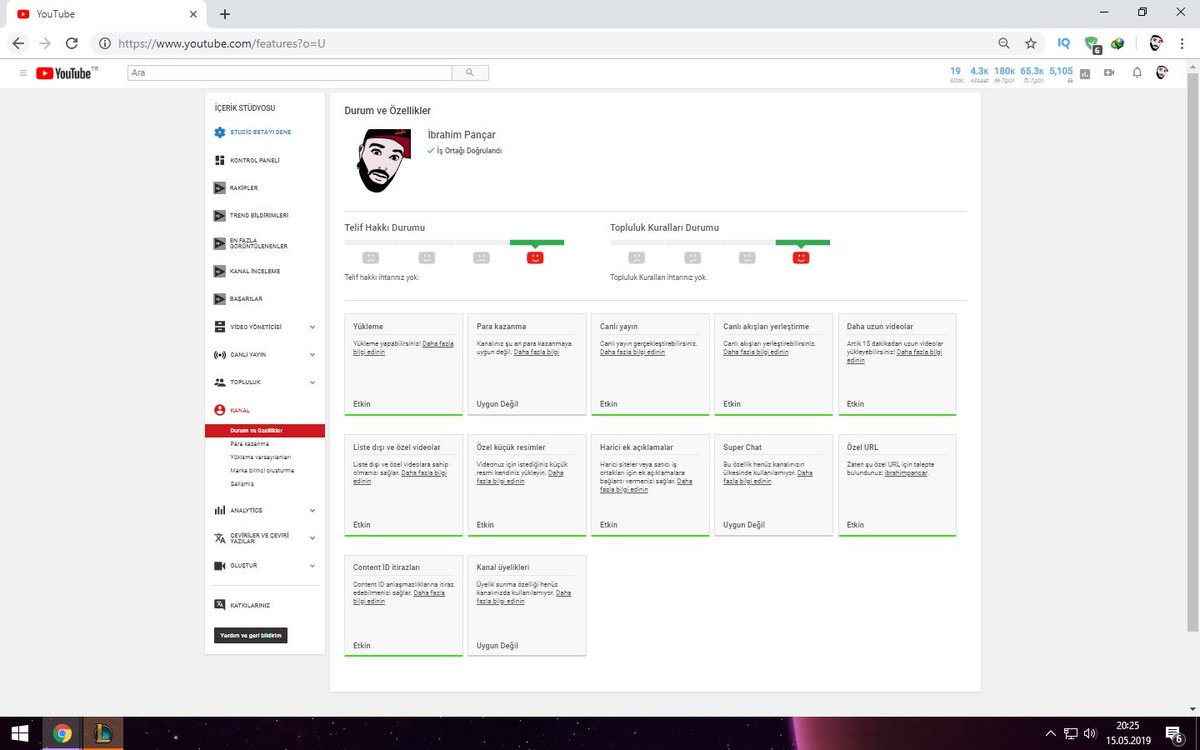This screenshot has height=750, width=1200.
Task: Expand the Oluştur section
Action: tap(312, 565)
